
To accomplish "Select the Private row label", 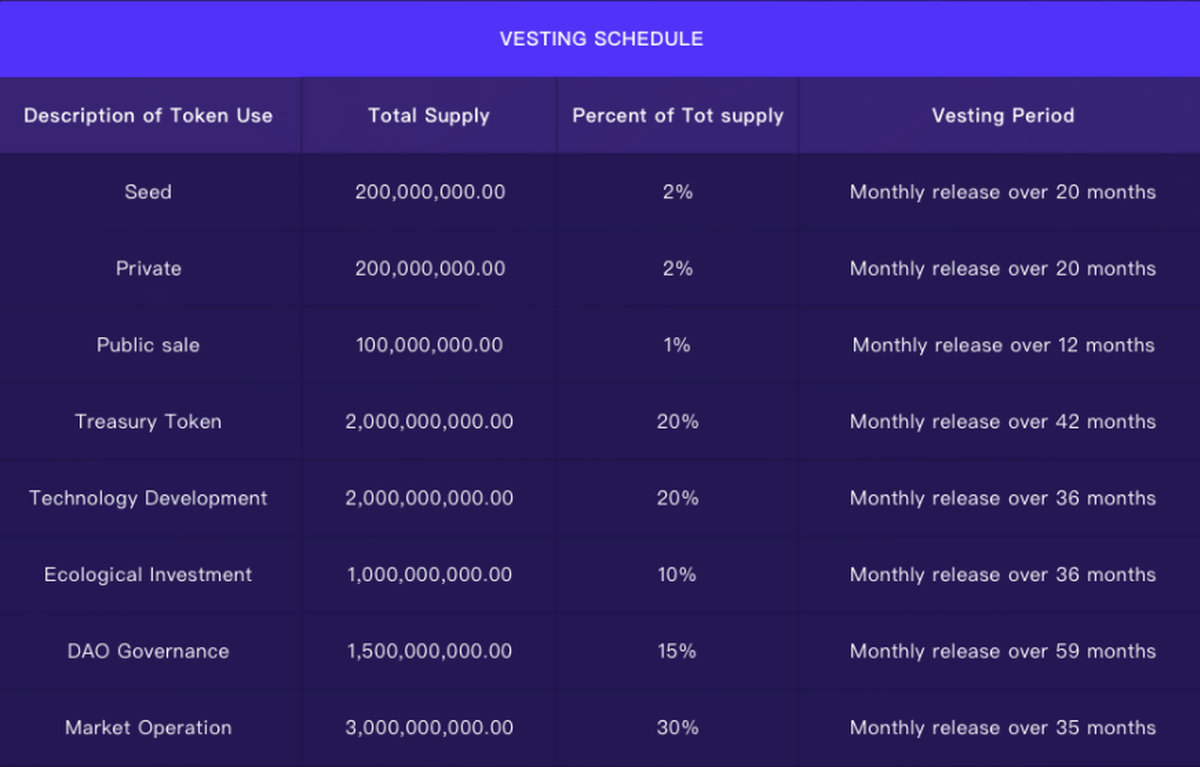I will (148, 269).
